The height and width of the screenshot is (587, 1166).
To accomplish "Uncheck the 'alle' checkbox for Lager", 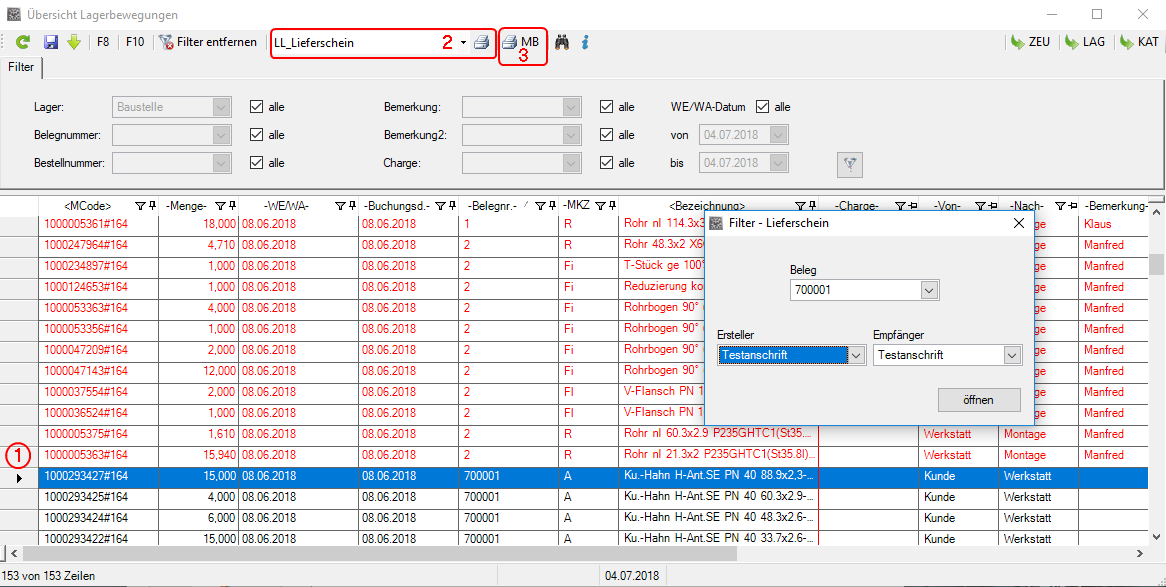I will 257,107.
